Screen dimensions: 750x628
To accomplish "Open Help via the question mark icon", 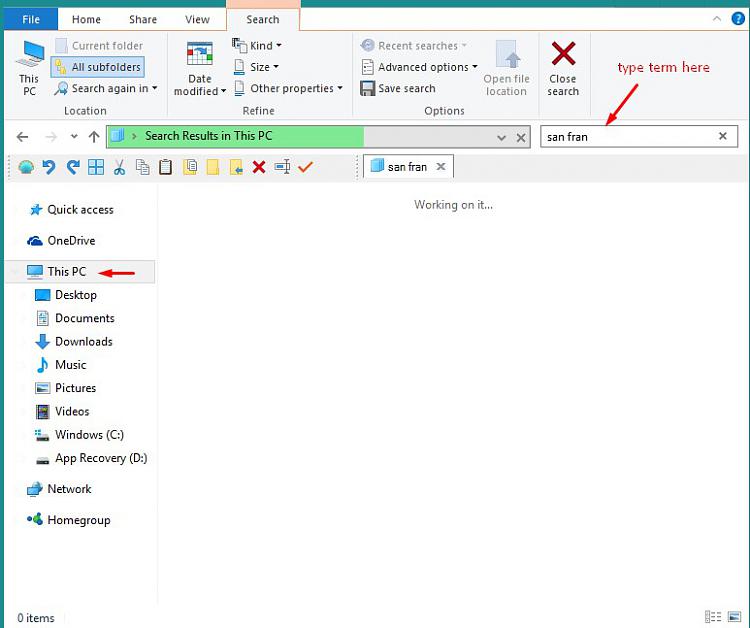I will [738, 19].
